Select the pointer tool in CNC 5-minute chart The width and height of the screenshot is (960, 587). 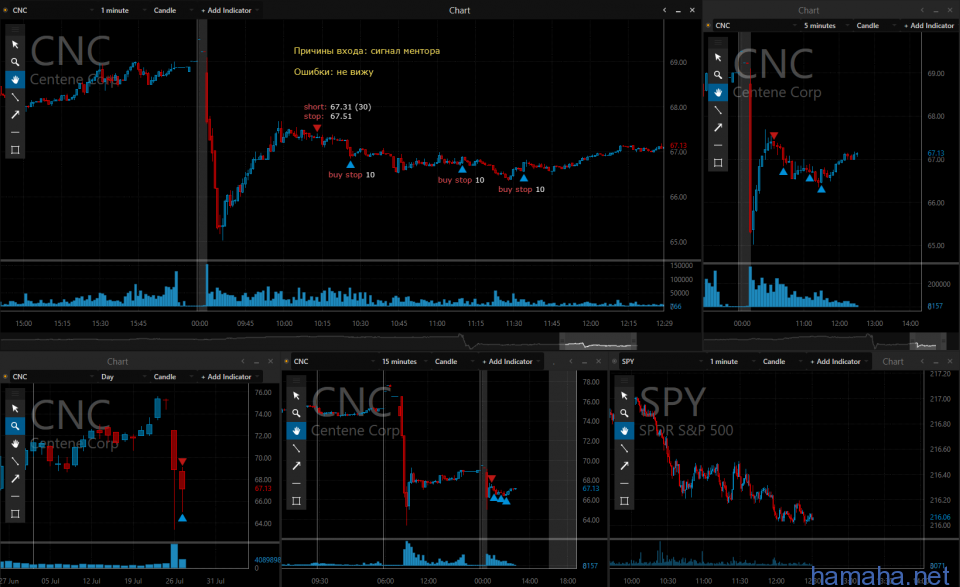pyautogui.click(x=718, y=58)
